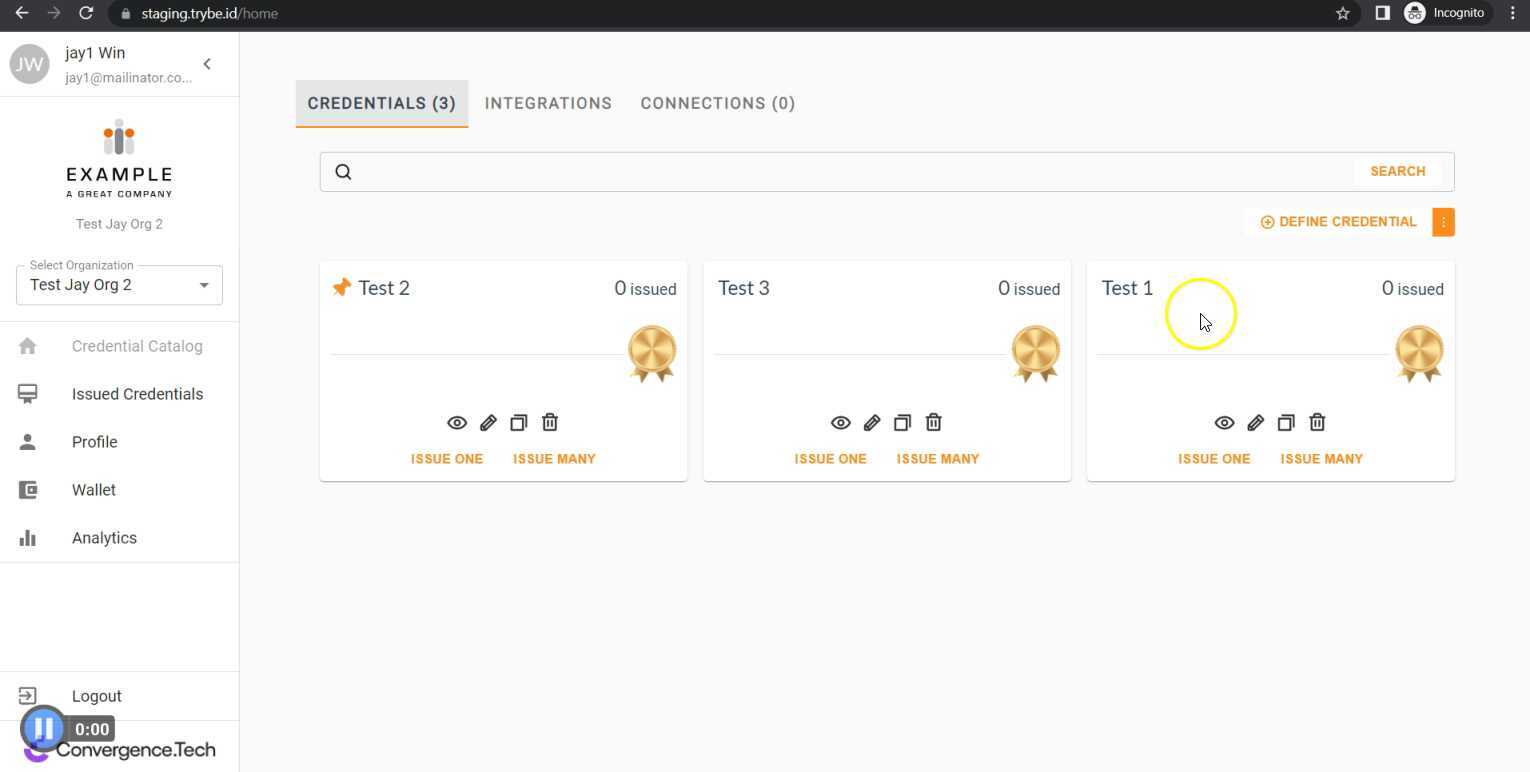View the Test 1 credential (eye icon)

[x=1224, y=423]
